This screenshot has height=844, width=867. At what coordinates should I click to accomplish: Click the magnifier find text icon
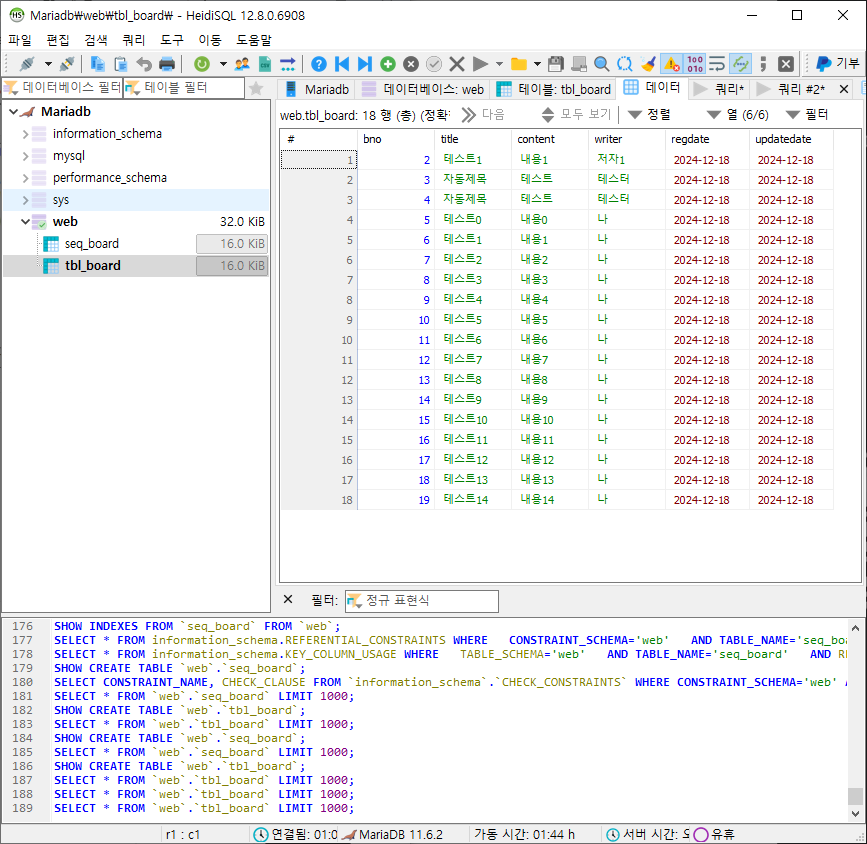602,64
